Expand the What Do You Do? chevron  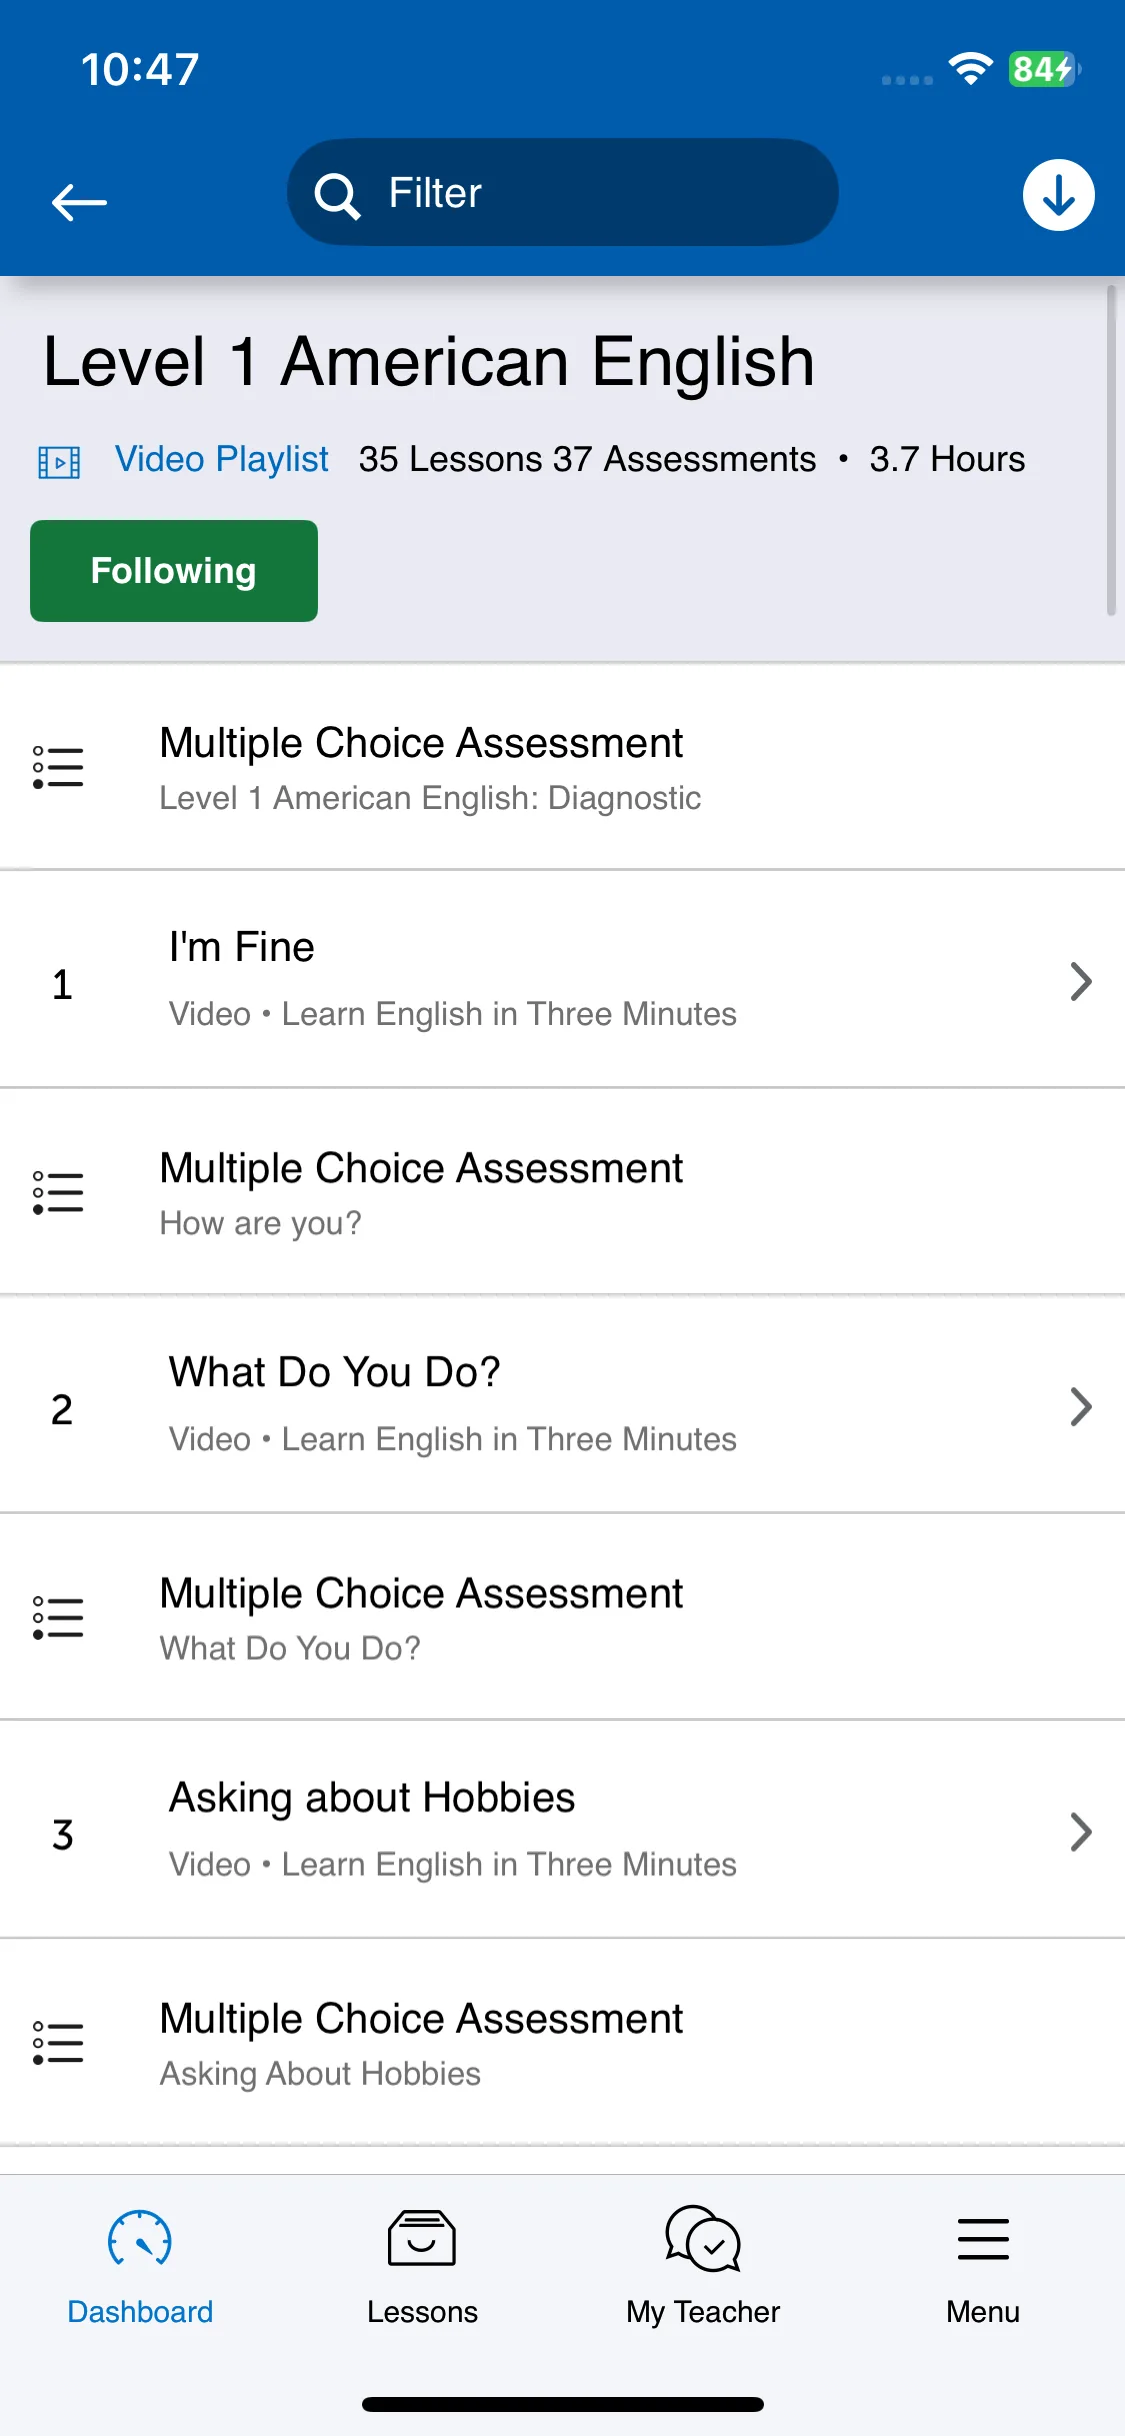coord(1080,1407)
